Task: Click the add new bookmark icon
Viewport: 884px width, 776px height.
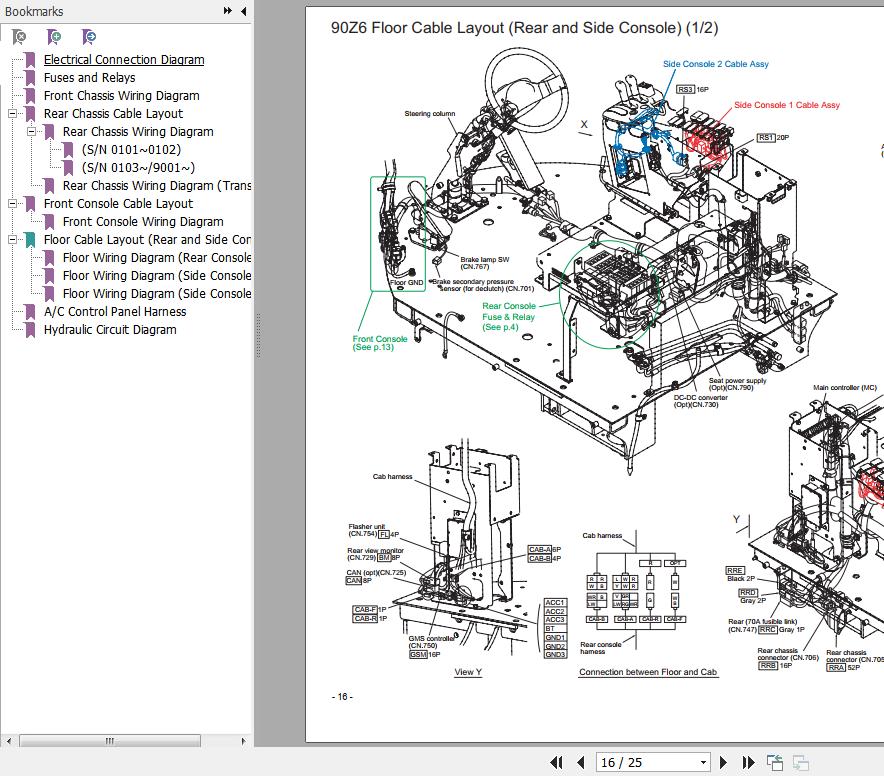Action: pos(55,37)
